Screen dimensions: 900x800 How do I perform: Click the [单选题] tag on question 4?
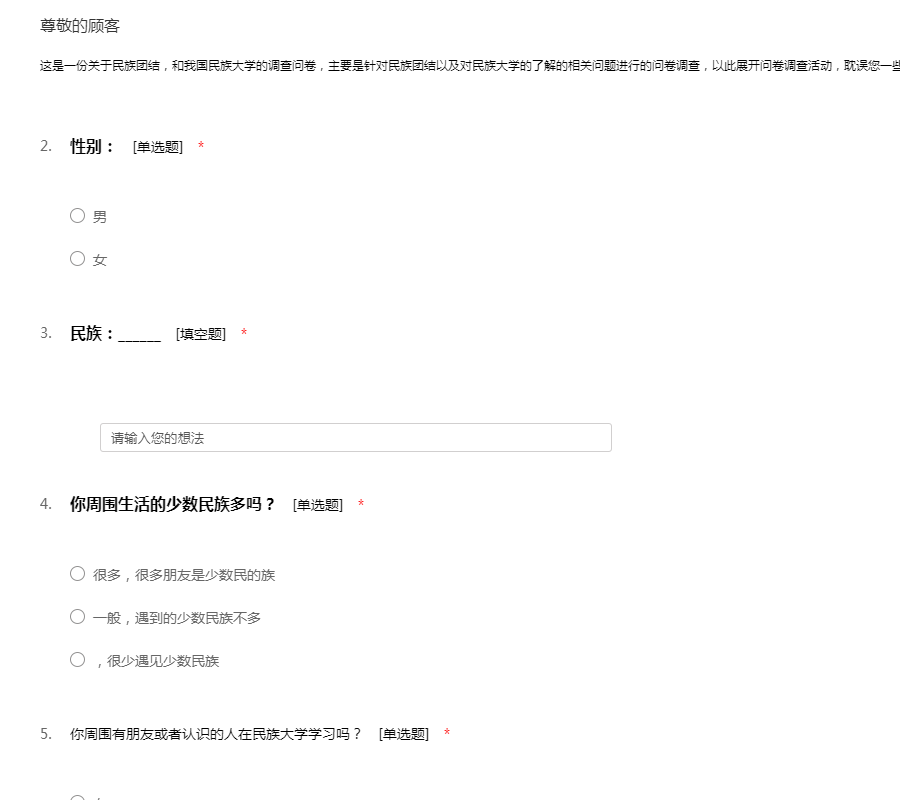tap(318, 505)
